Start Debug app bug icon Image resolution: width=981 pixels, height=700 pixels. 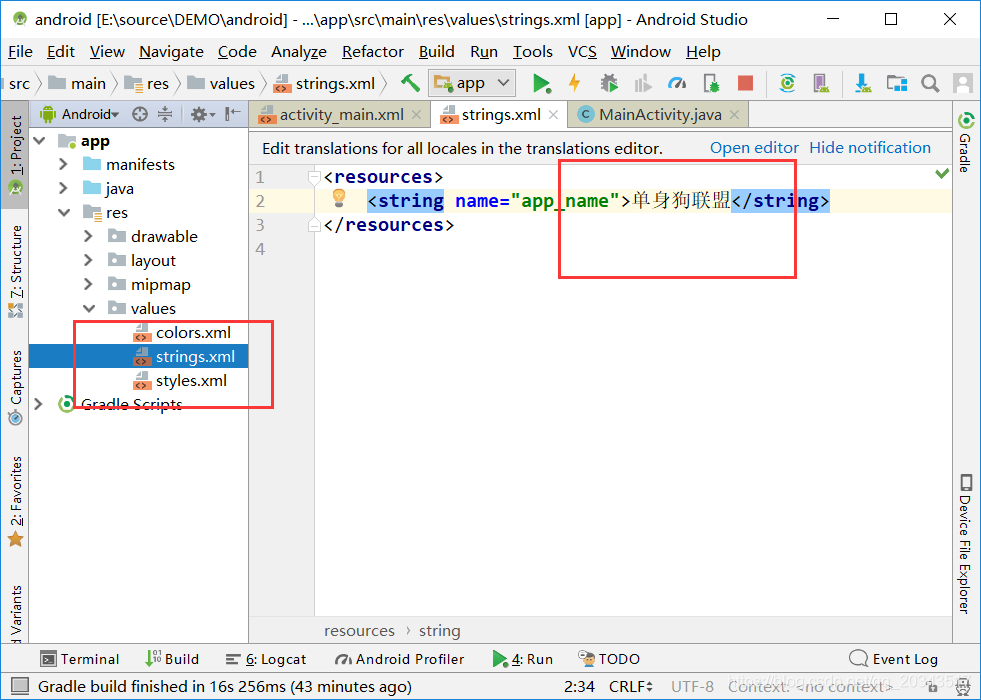pyautogui.click(x=609, y=83)
